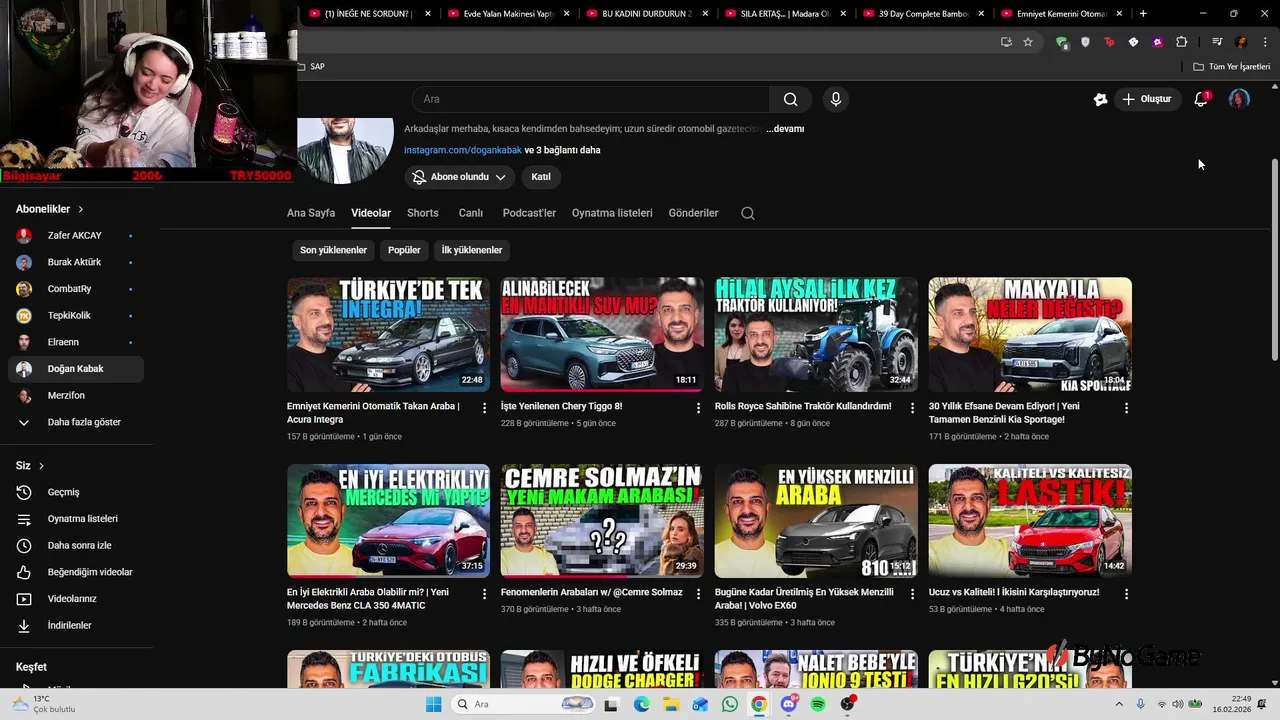Open video title En İyi Elektrikli Araba Olabilir mi
Viewport: 1280px width, 720px height.
coord(368,599)
